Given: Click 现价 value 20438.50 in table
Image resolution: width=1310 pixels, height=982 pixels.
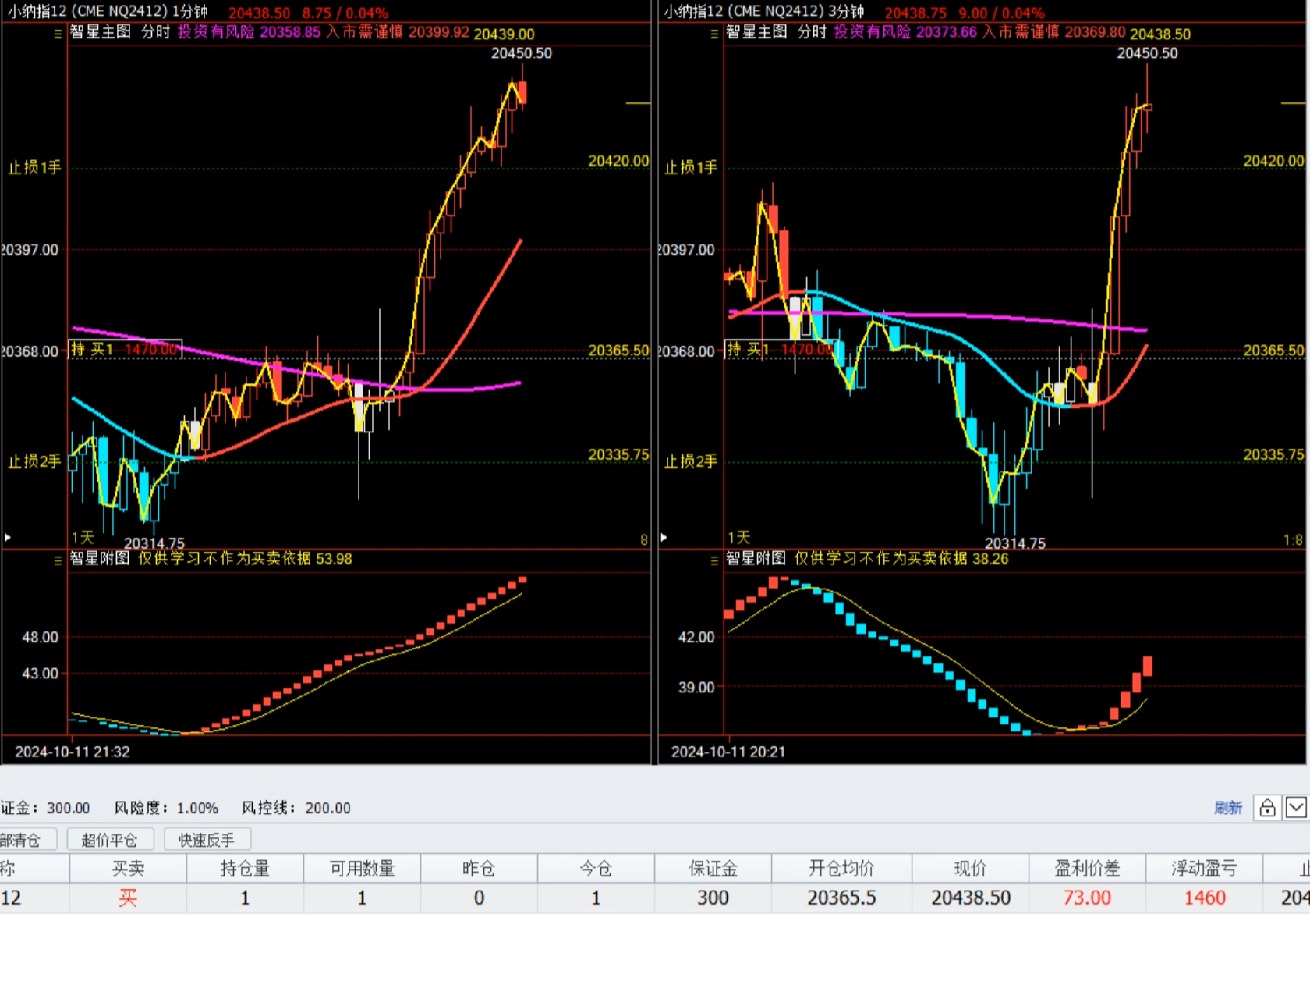Looking at the screenshot, I should click(x=971, y=898).
